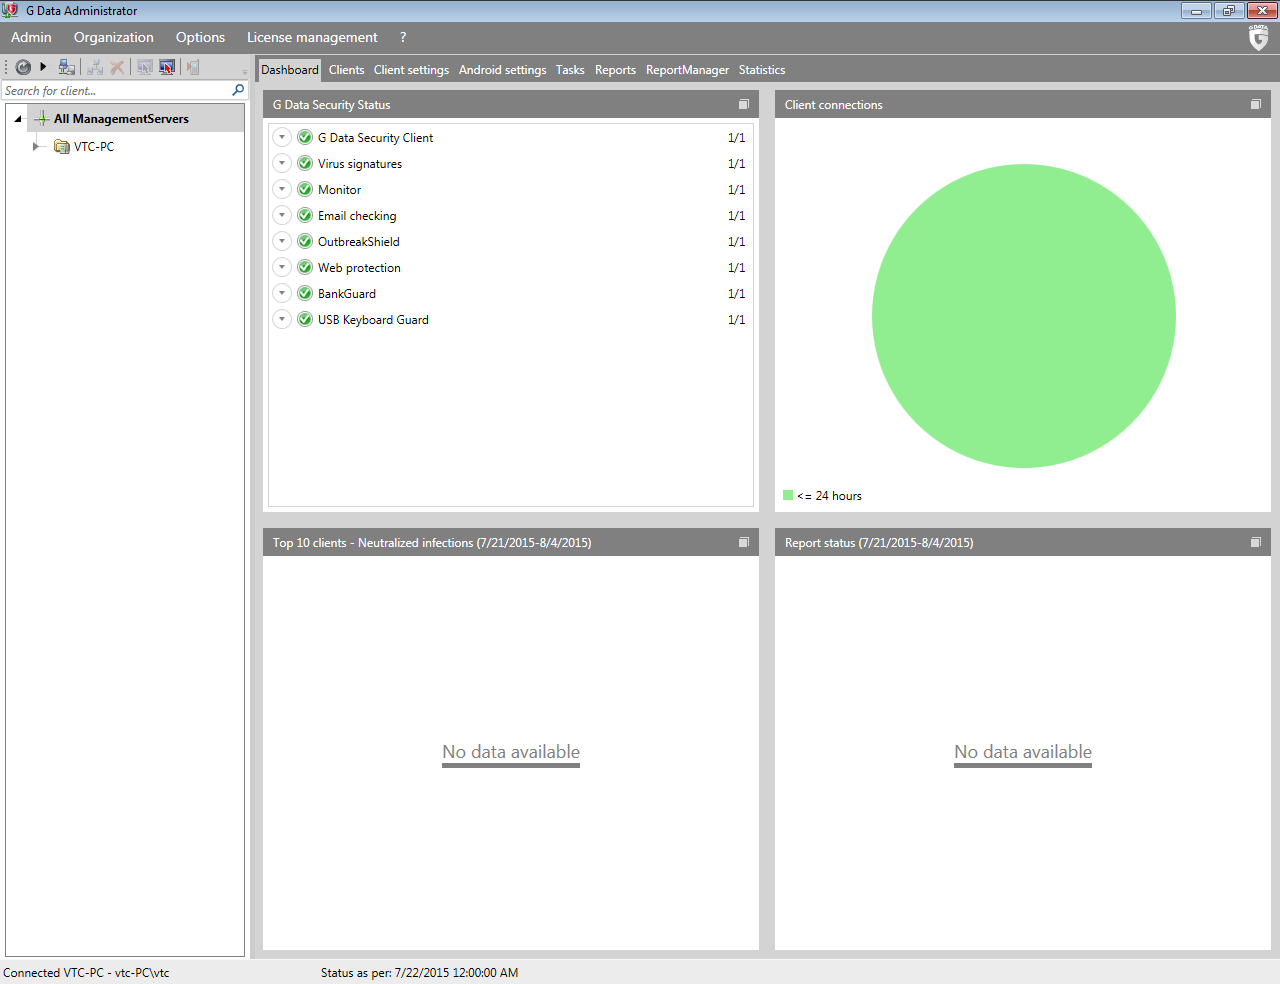Click the USB Keyboard Guard entry
Screen dimensions: 1280x984
pos(373,320)
